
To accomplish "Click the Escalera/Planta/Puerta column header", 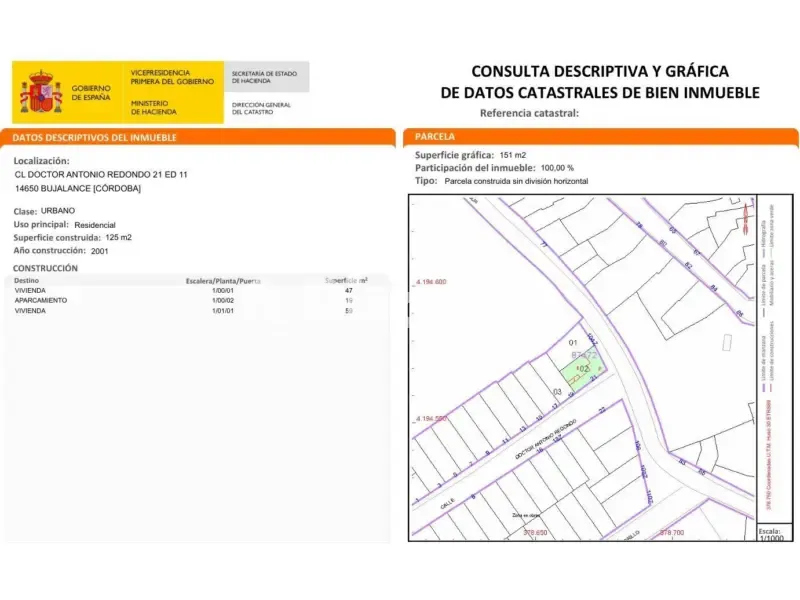I will pos(223,281).
